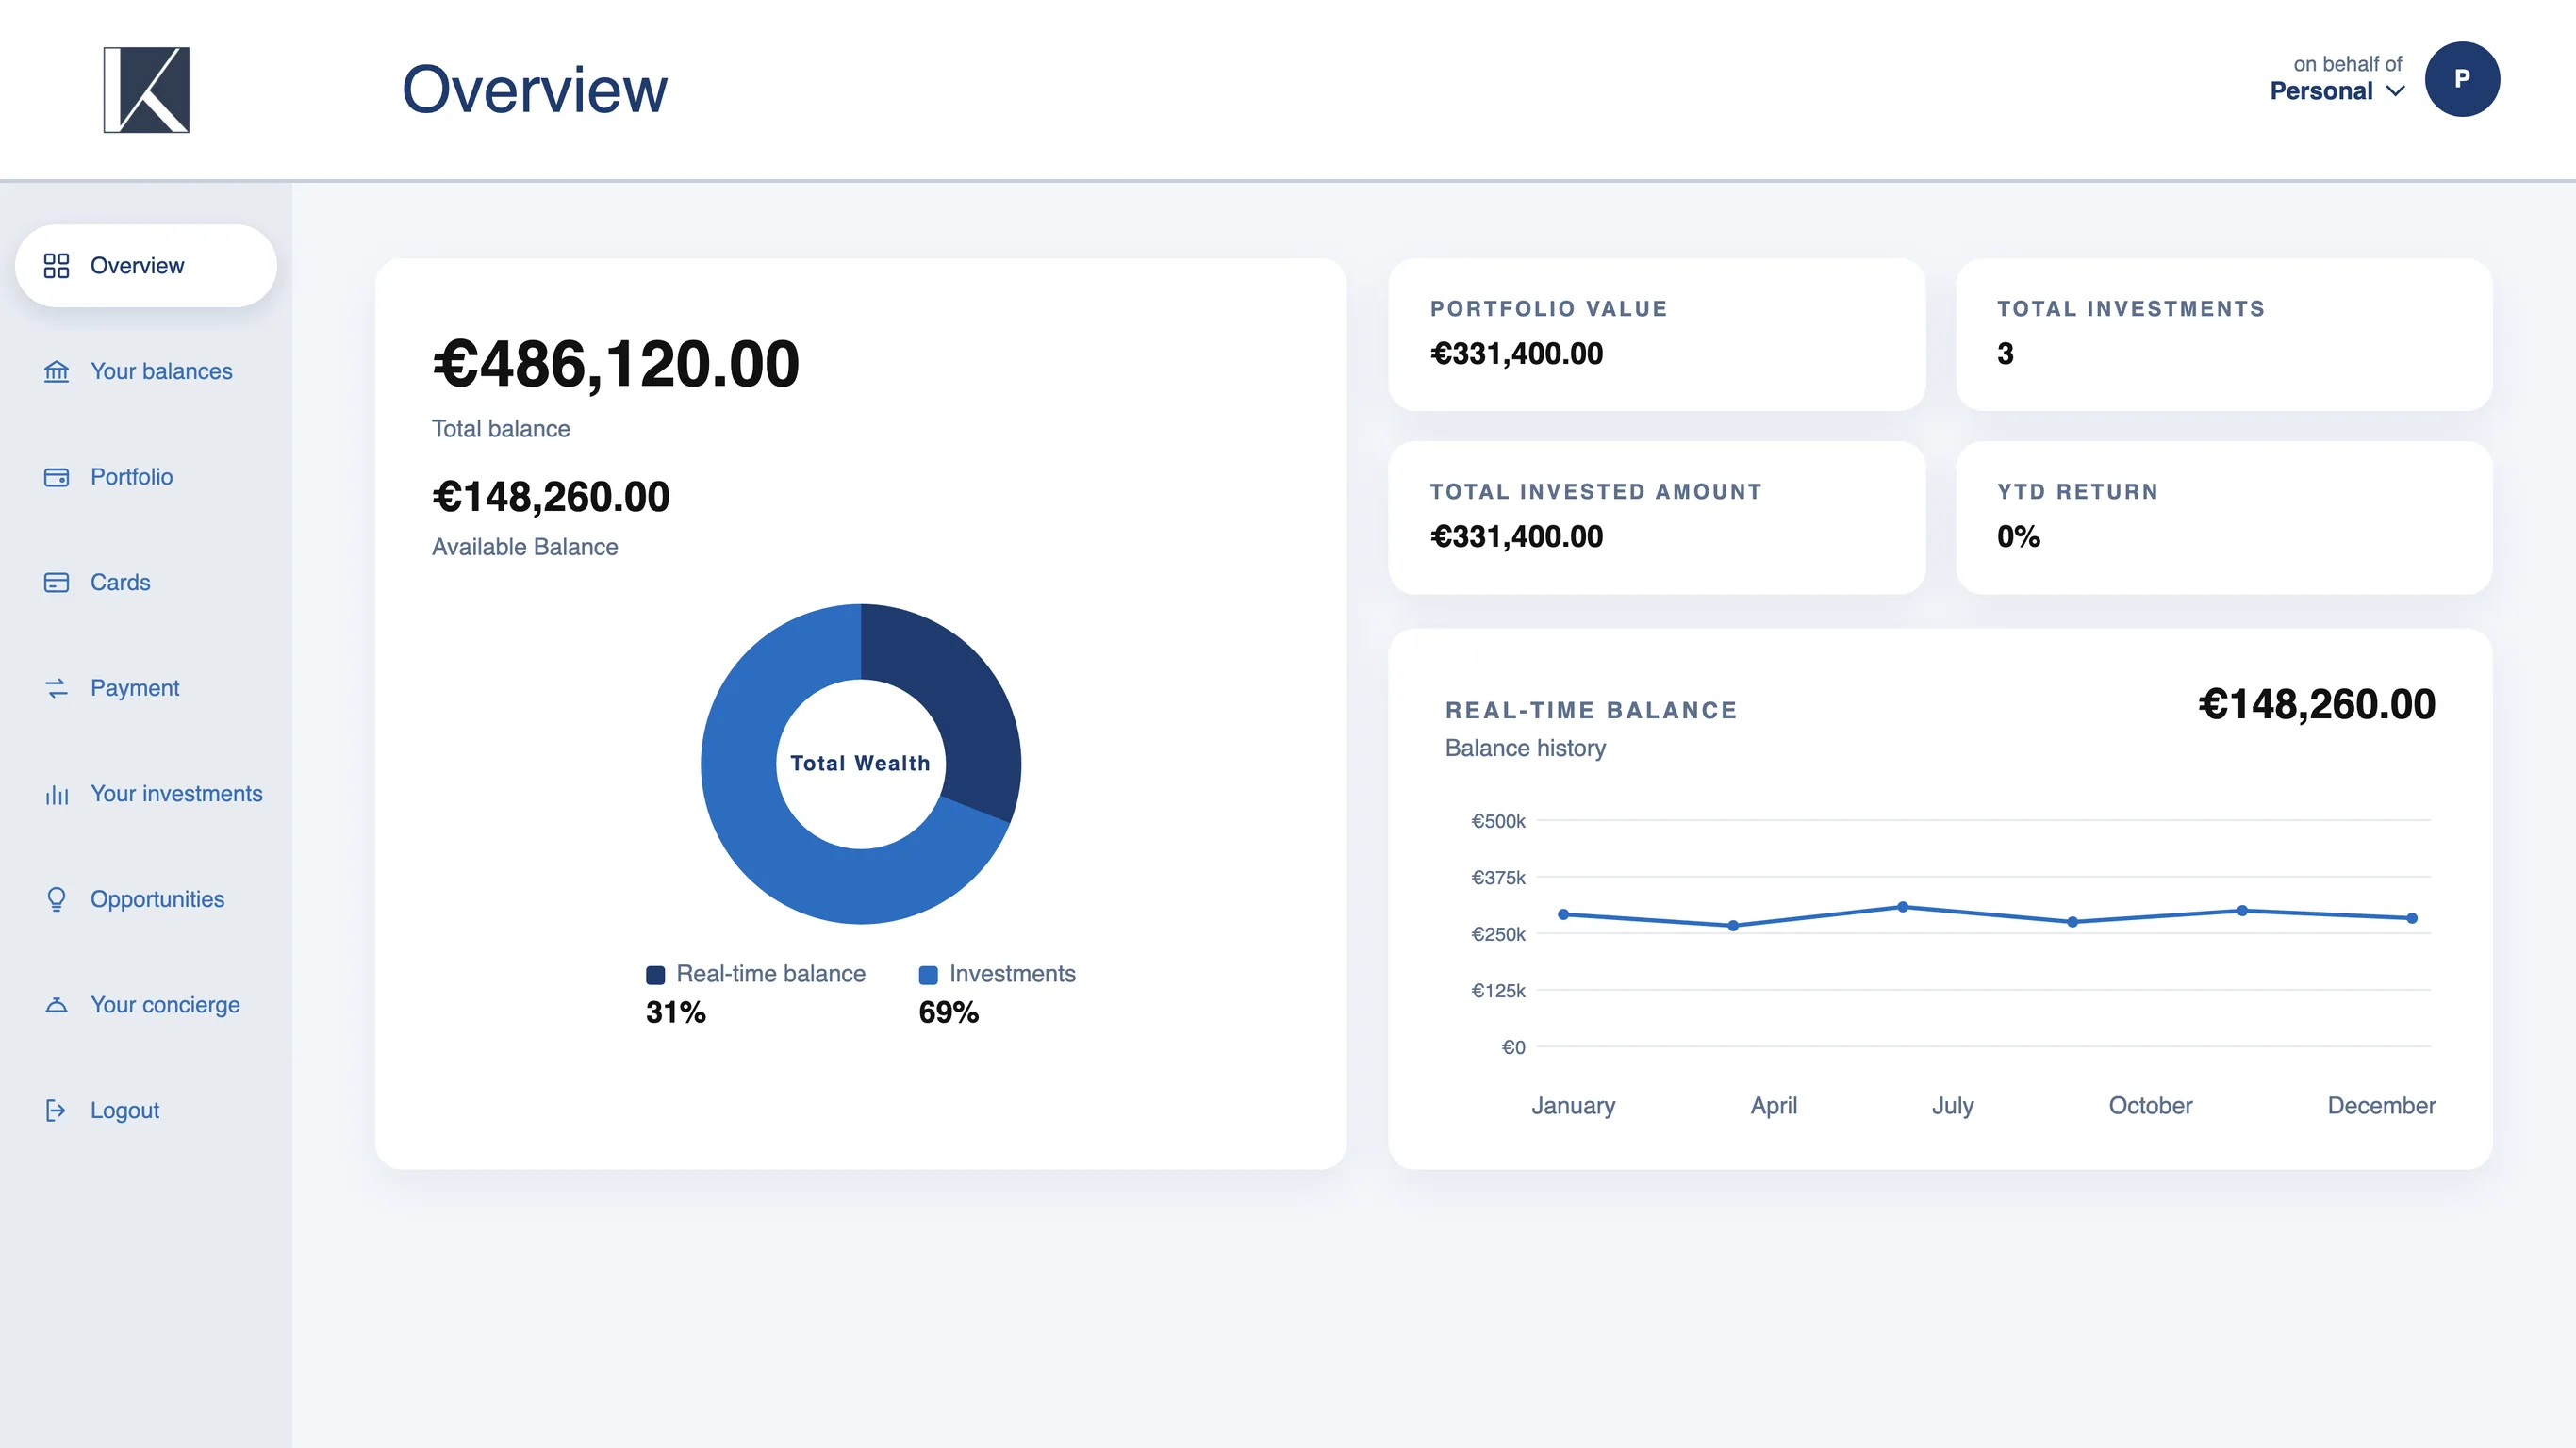2576x1448 pixels.
Task: Click the Overview page heading
Action: click(534, 89)
